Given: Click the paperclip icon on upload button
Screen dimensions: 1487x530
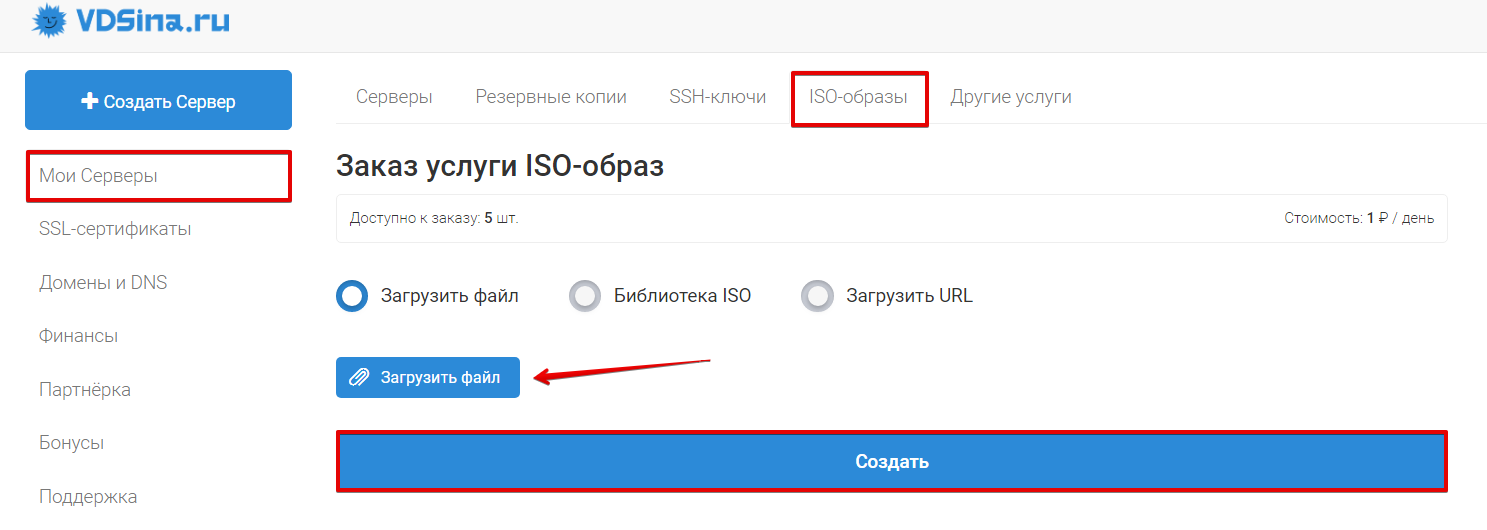Looking at the screenshot, I should tap(358, 378).
